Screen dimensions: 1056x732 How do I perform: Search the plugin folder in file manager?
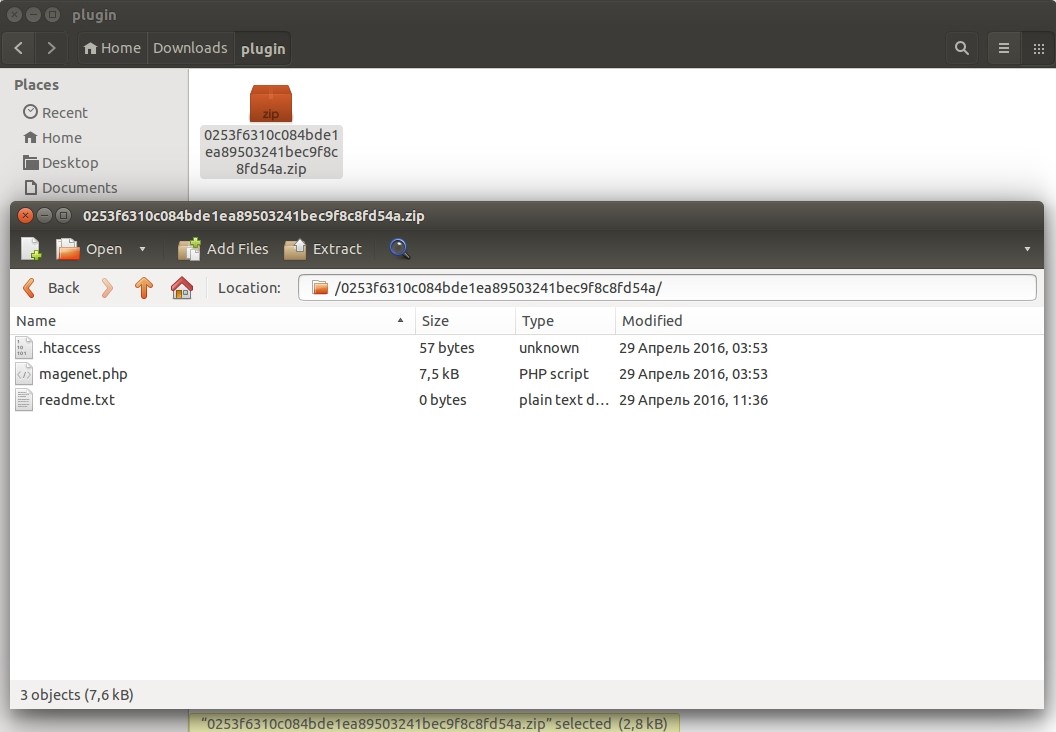[x=961, y=47]
